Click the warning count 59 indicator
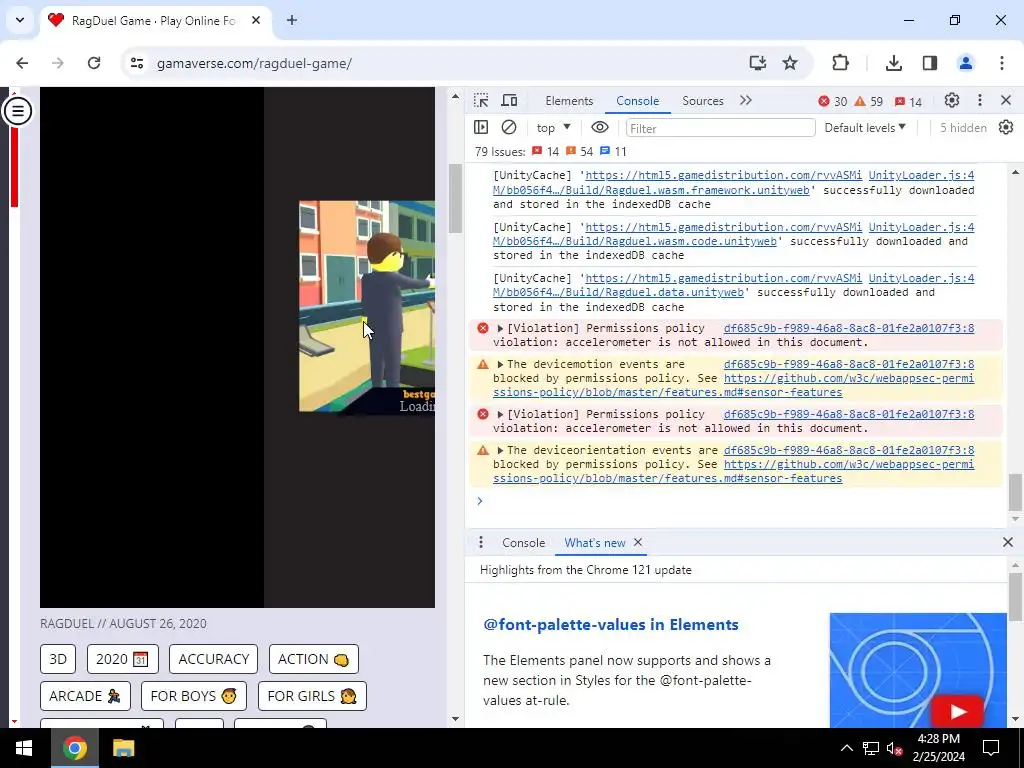The image size is (1024, 768). pyautogui.click(x=869, y=101)
